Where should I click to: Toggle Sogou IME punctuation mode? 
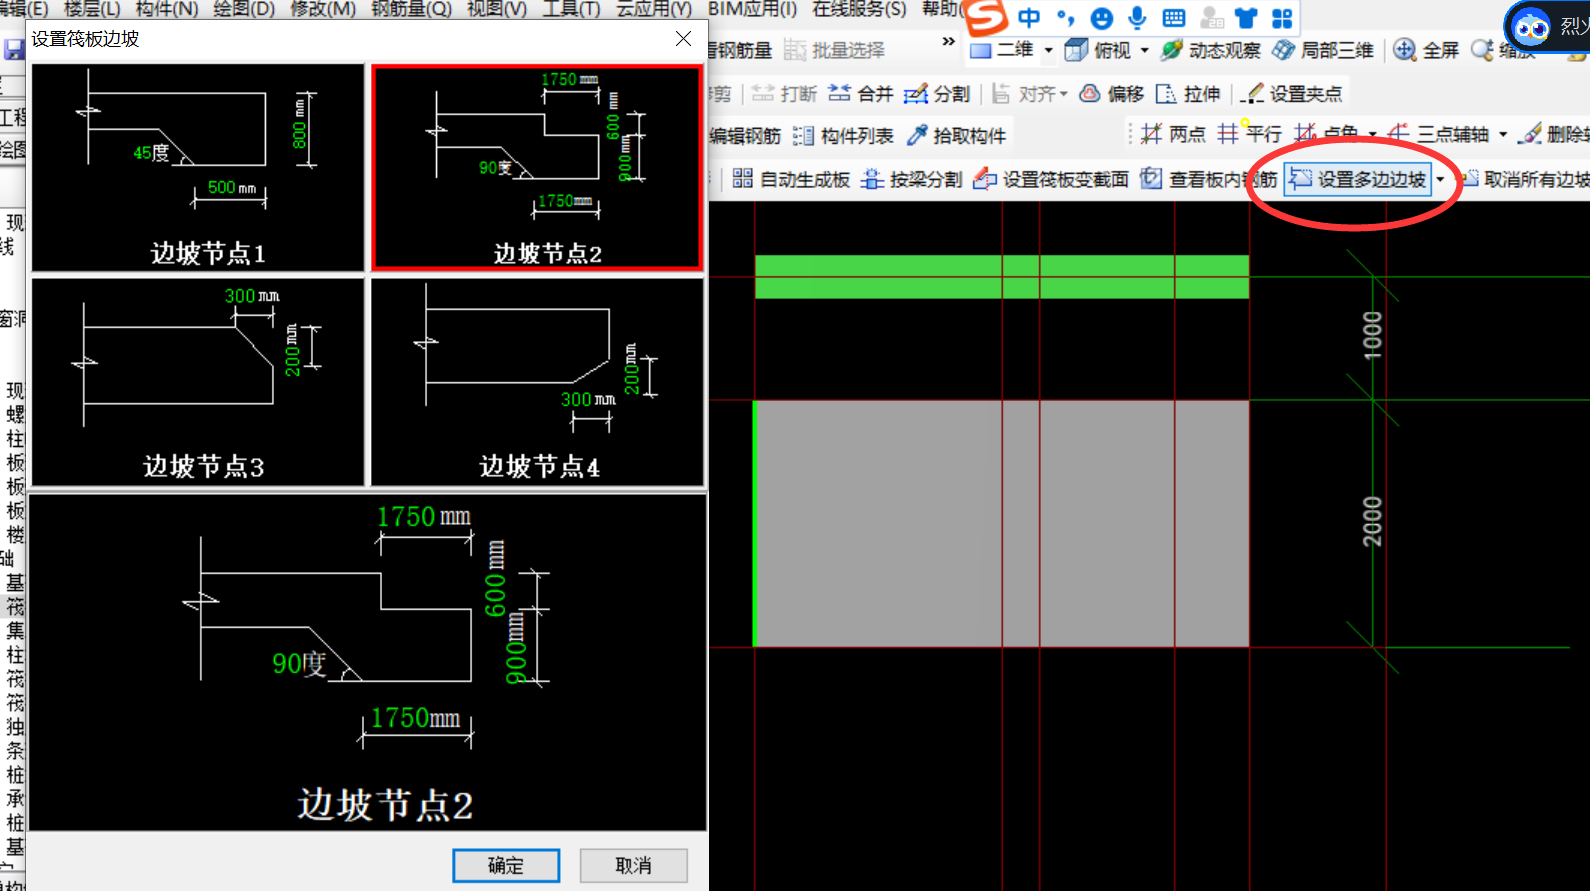pos(1066,18)
